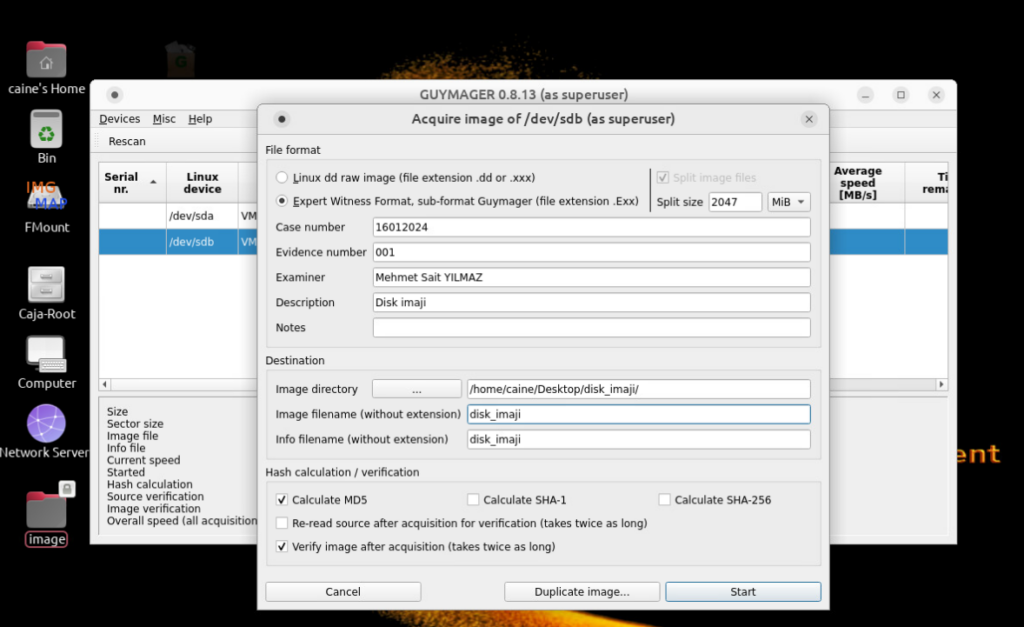The width and height of the screenshot is (1024, 627).
Task: Click the Average speed column header
Action: point(857,183)
